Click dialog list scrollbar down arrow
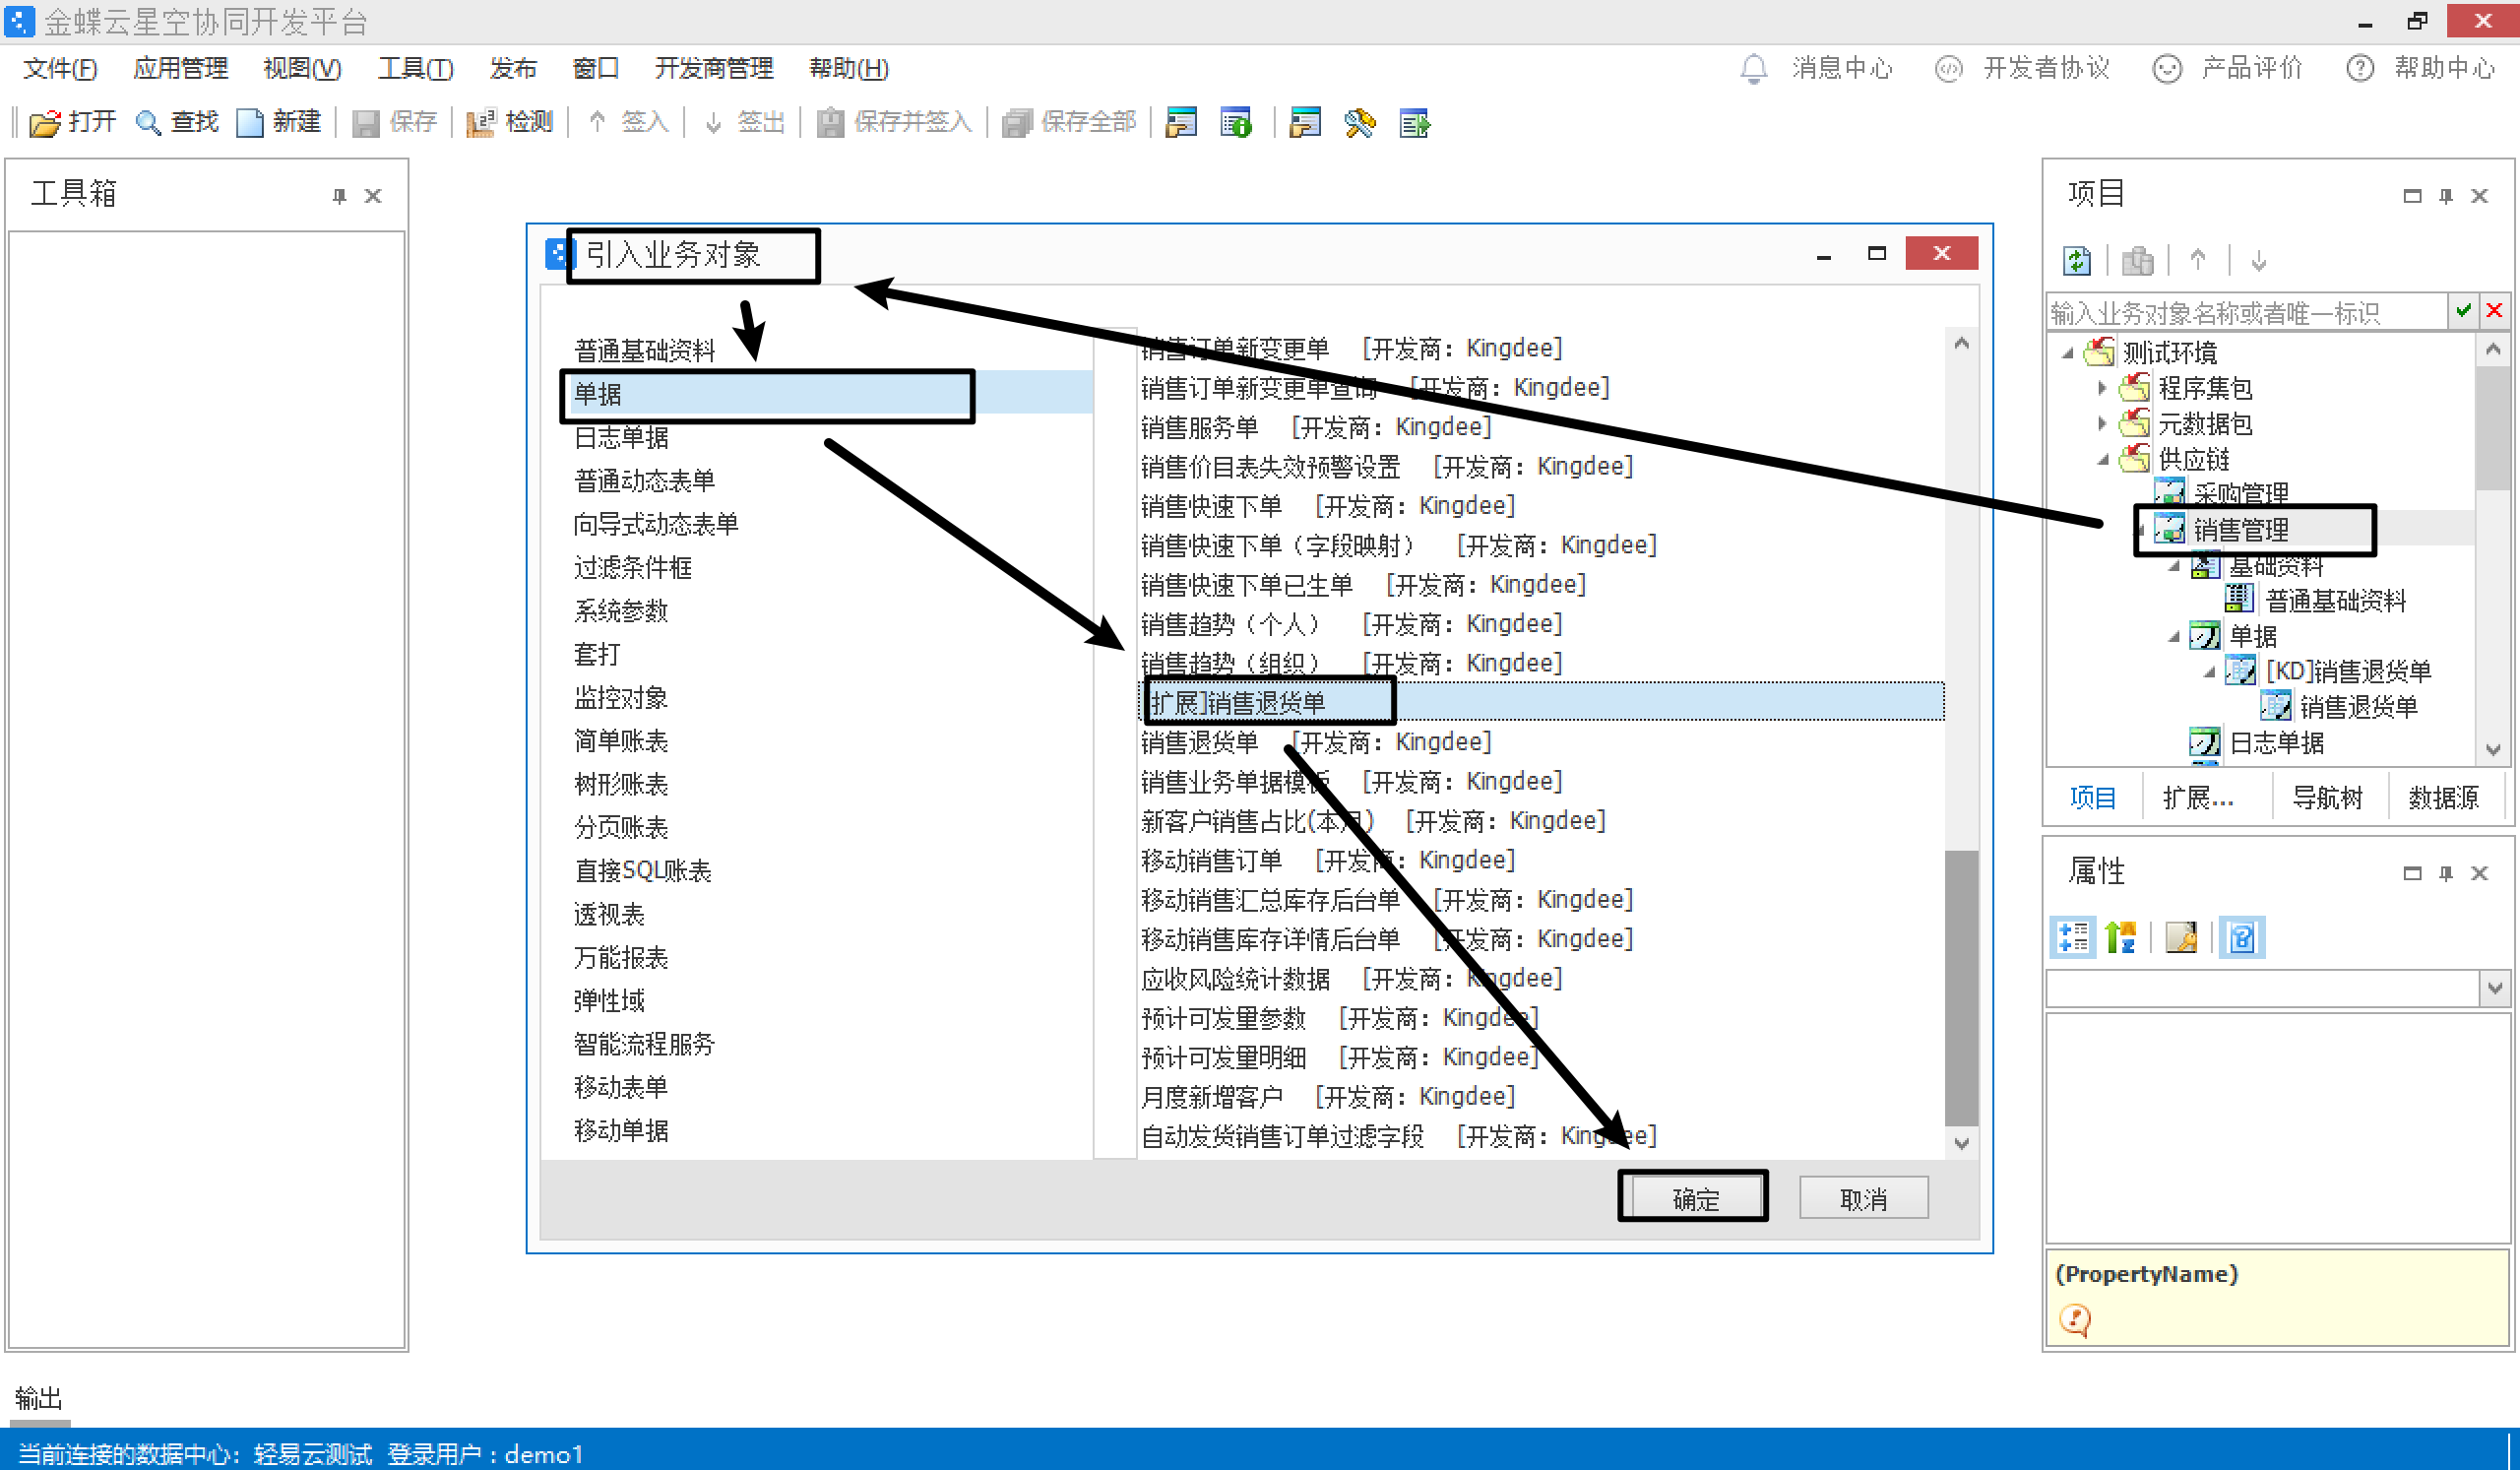The width and height of the screenshot is (2520, 1470). pos(1961,1143)
